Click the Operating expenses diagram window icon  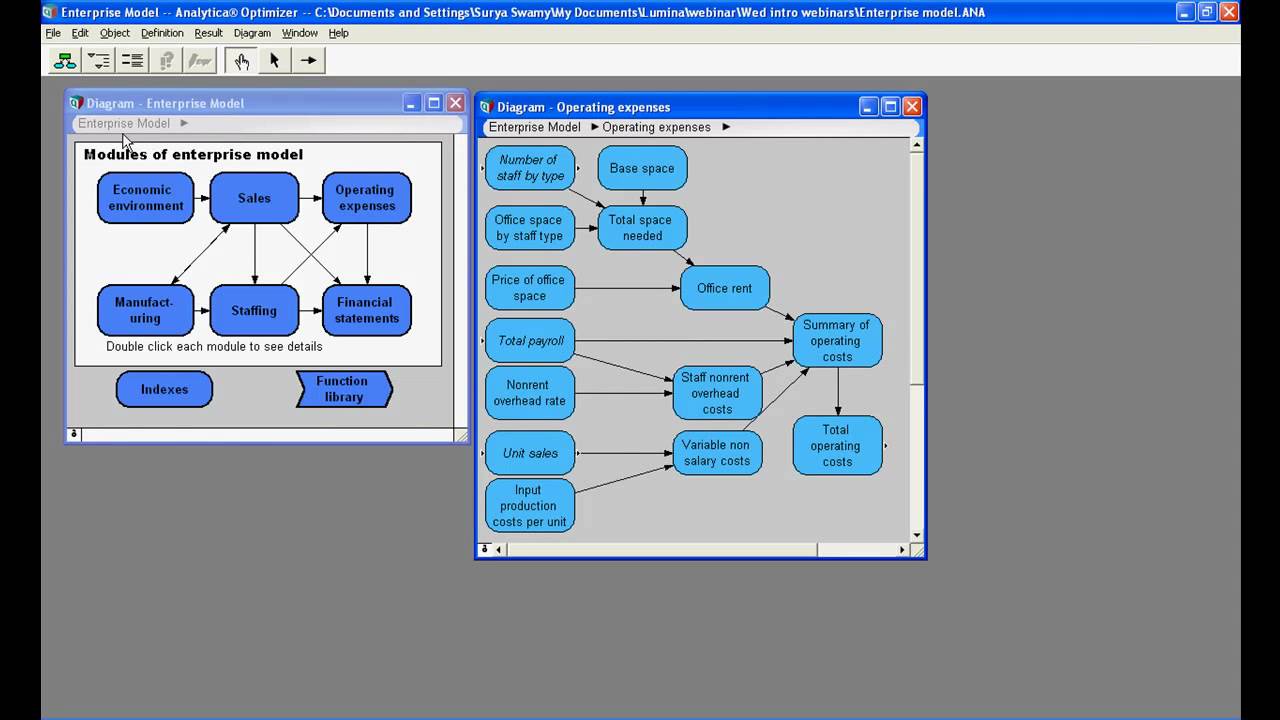pos(486,107)
